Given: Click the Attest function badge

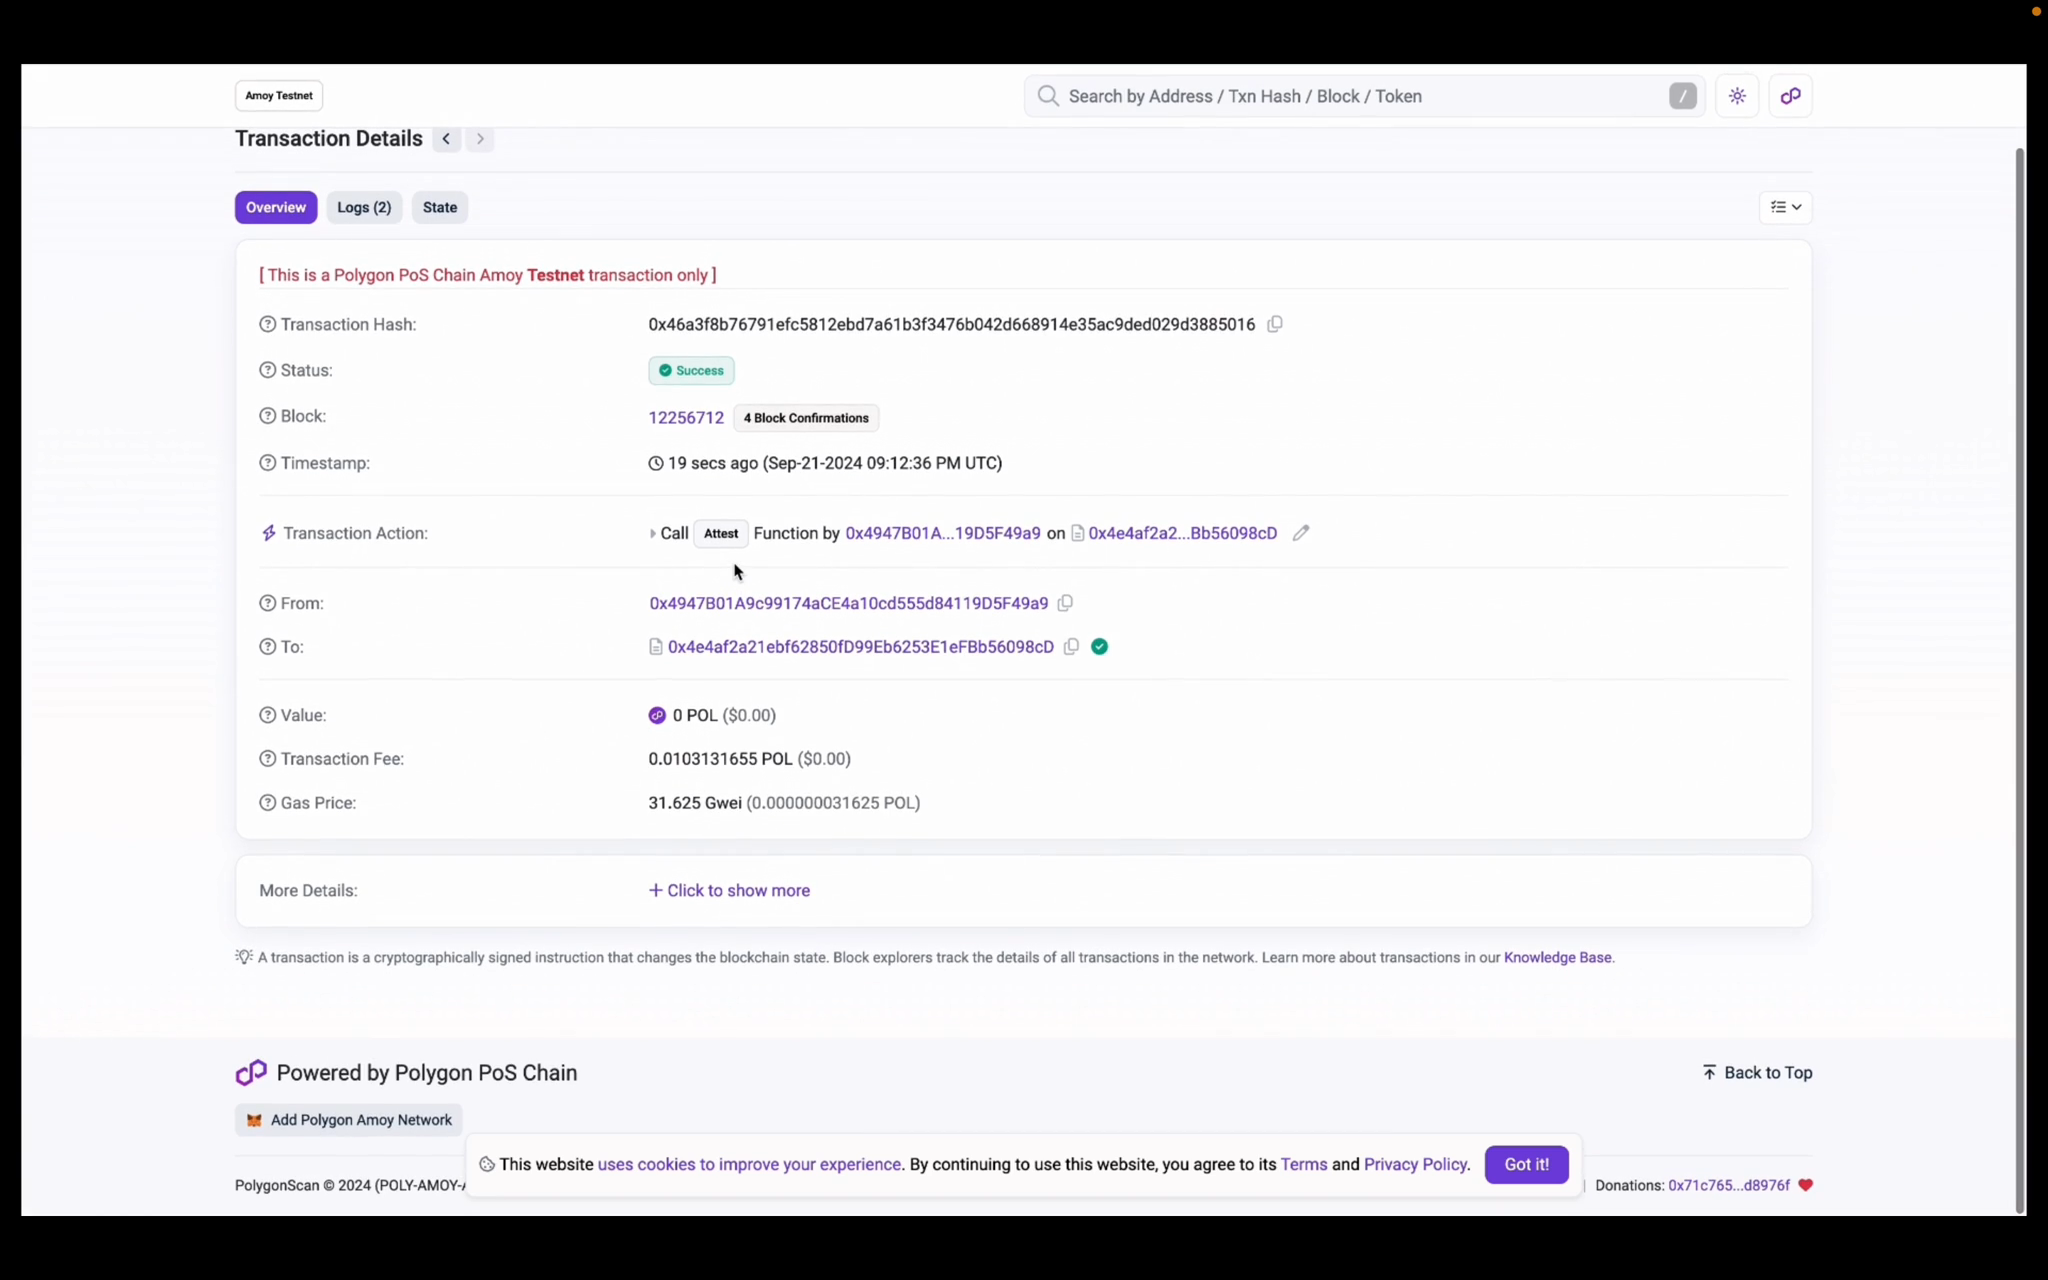Looking at the screenshot, I should point(721,533).
